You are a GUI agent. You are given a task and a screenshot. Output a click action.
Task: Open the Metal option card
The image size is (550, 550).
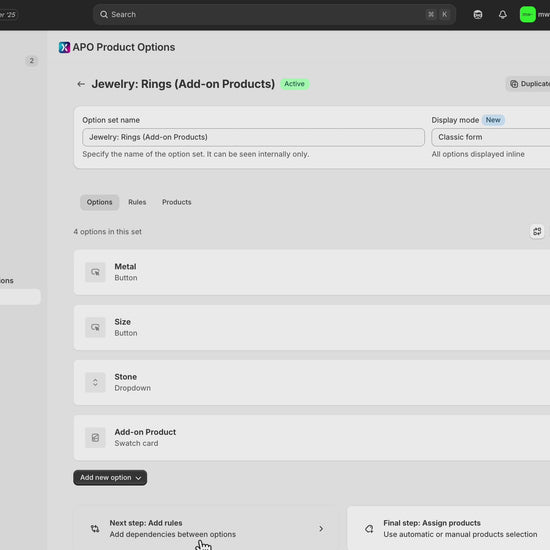pyautogui.click(x=311, y=272)
